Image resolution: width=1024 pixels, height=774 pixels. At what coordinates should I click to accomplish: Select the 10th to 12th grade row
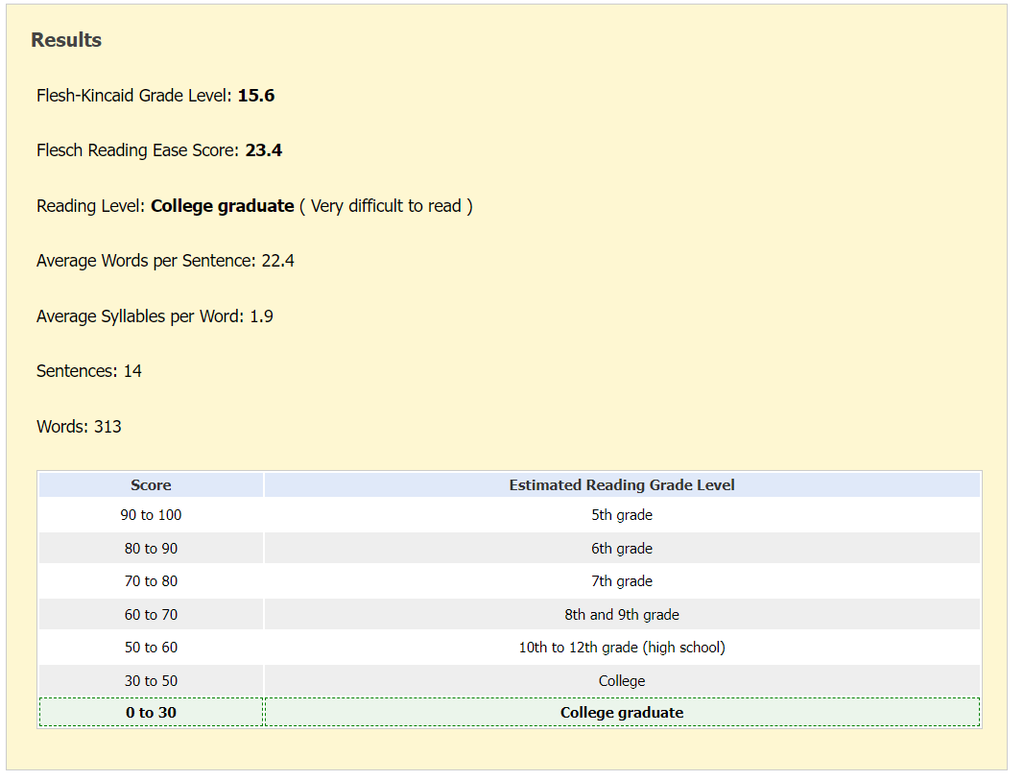point(621,647)
